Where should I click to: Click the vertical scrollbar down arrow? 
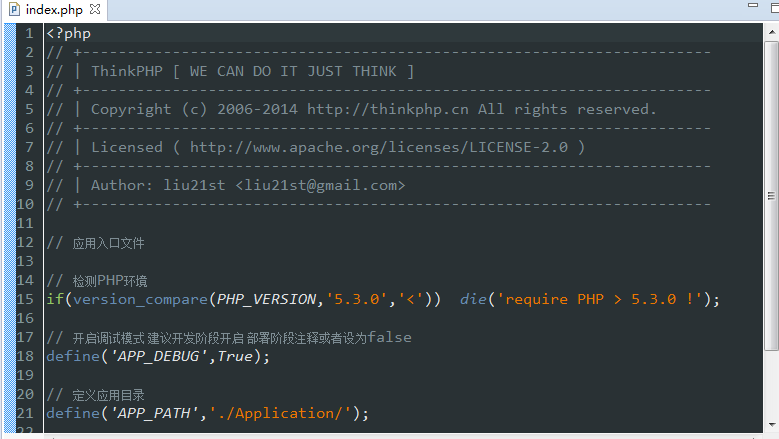772,425
